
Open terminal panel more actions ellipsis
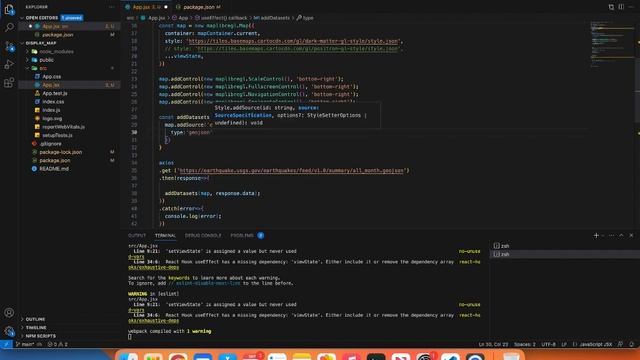pos(611,236)
